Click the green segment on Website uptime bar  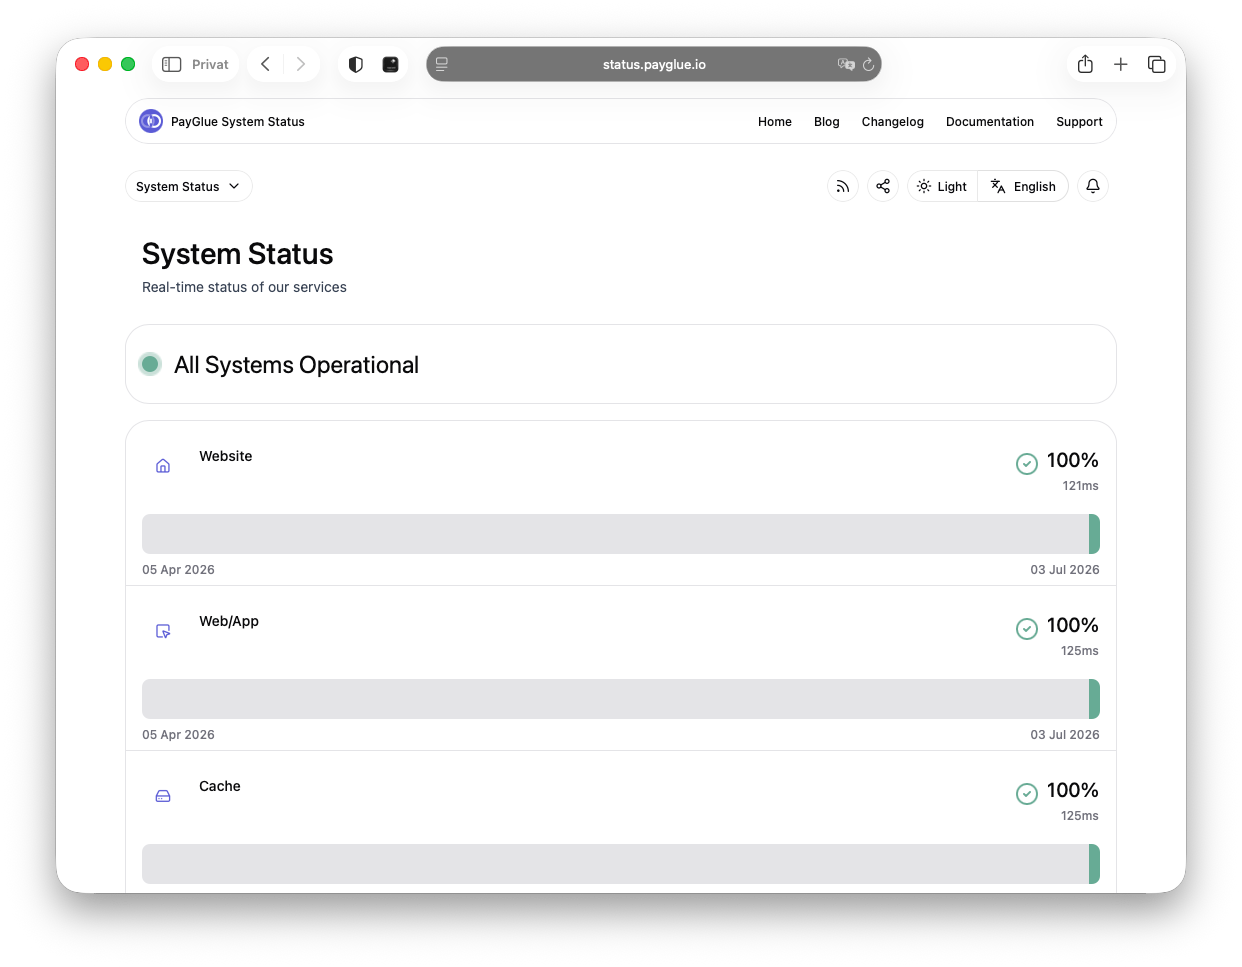click(x=1094, y=534)
